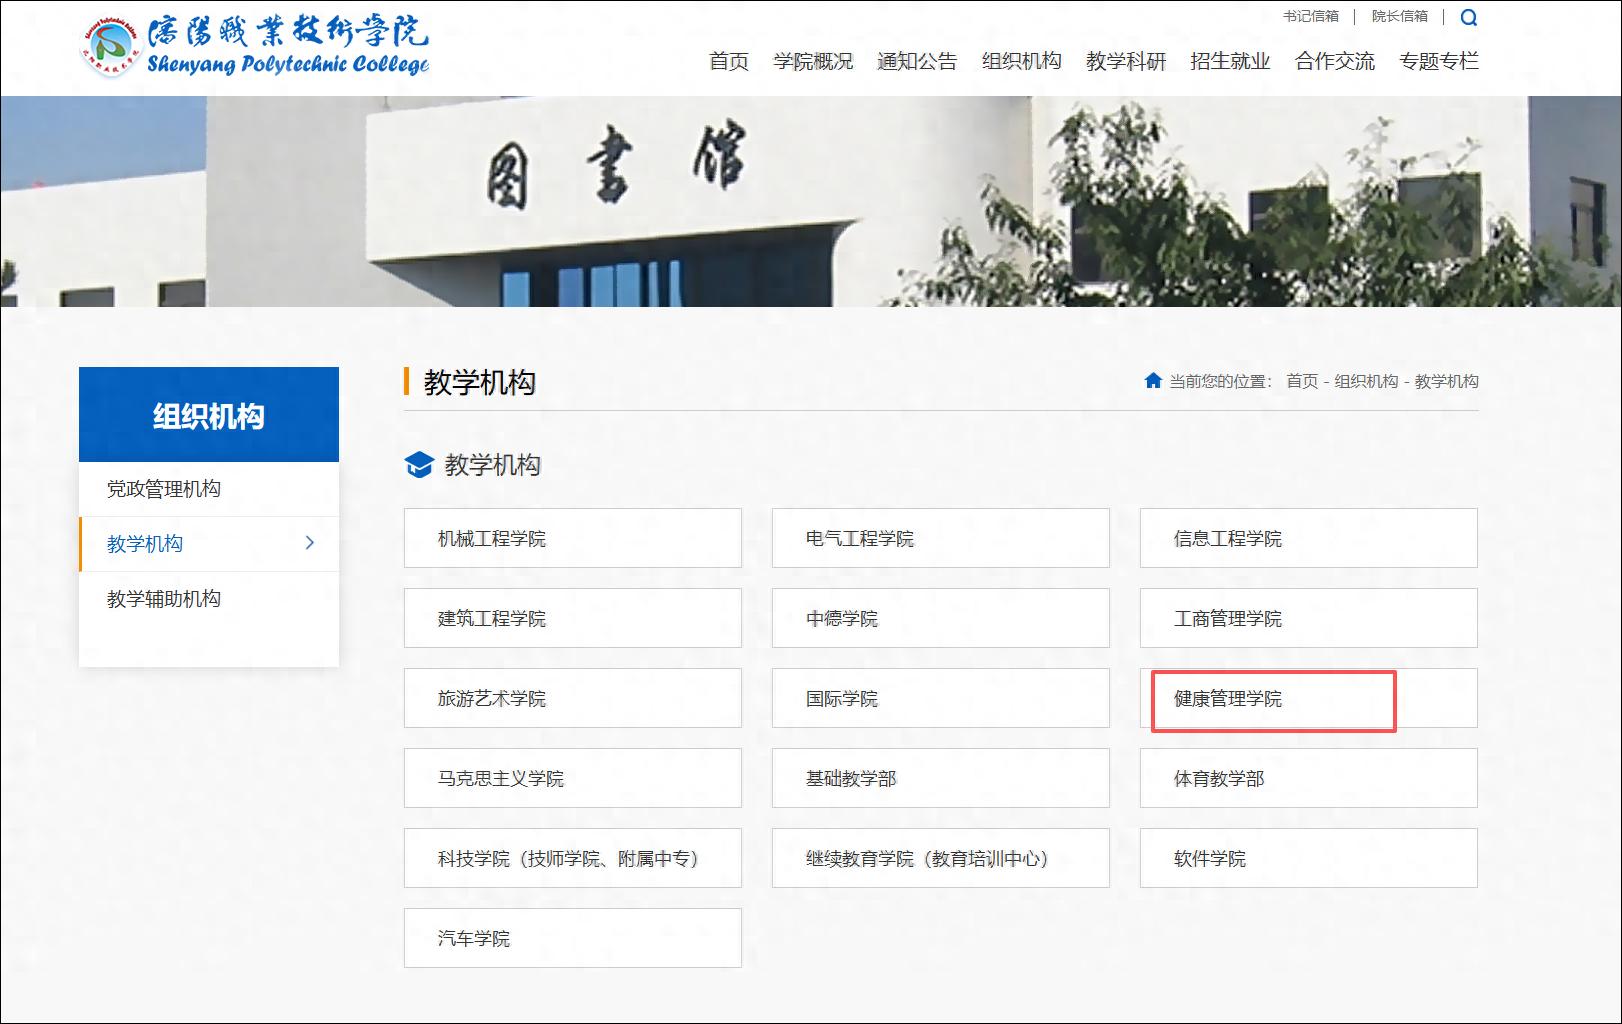This screenshot has height=1024, width=1622.
Task: Click the home icon in breadcrumb
Action: point(1153,381)
